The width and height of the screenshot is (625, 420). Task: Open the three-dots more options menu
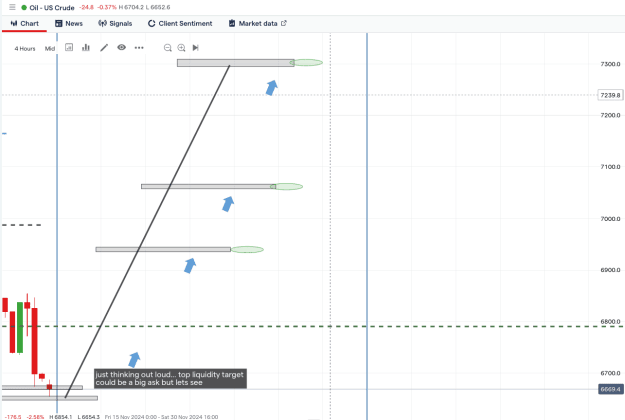tap(139, 48)
